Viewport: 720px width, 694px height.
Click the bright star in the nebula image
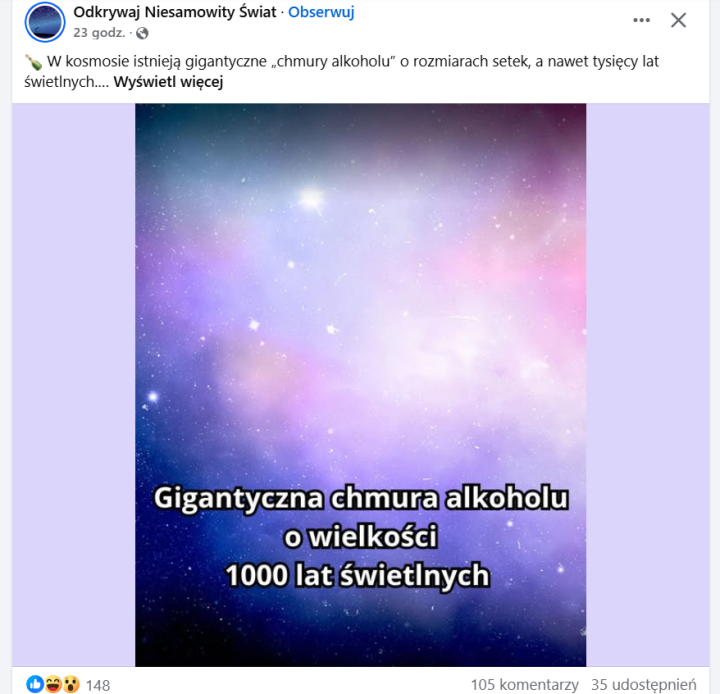pyautogui.click(x=311, y=198)
